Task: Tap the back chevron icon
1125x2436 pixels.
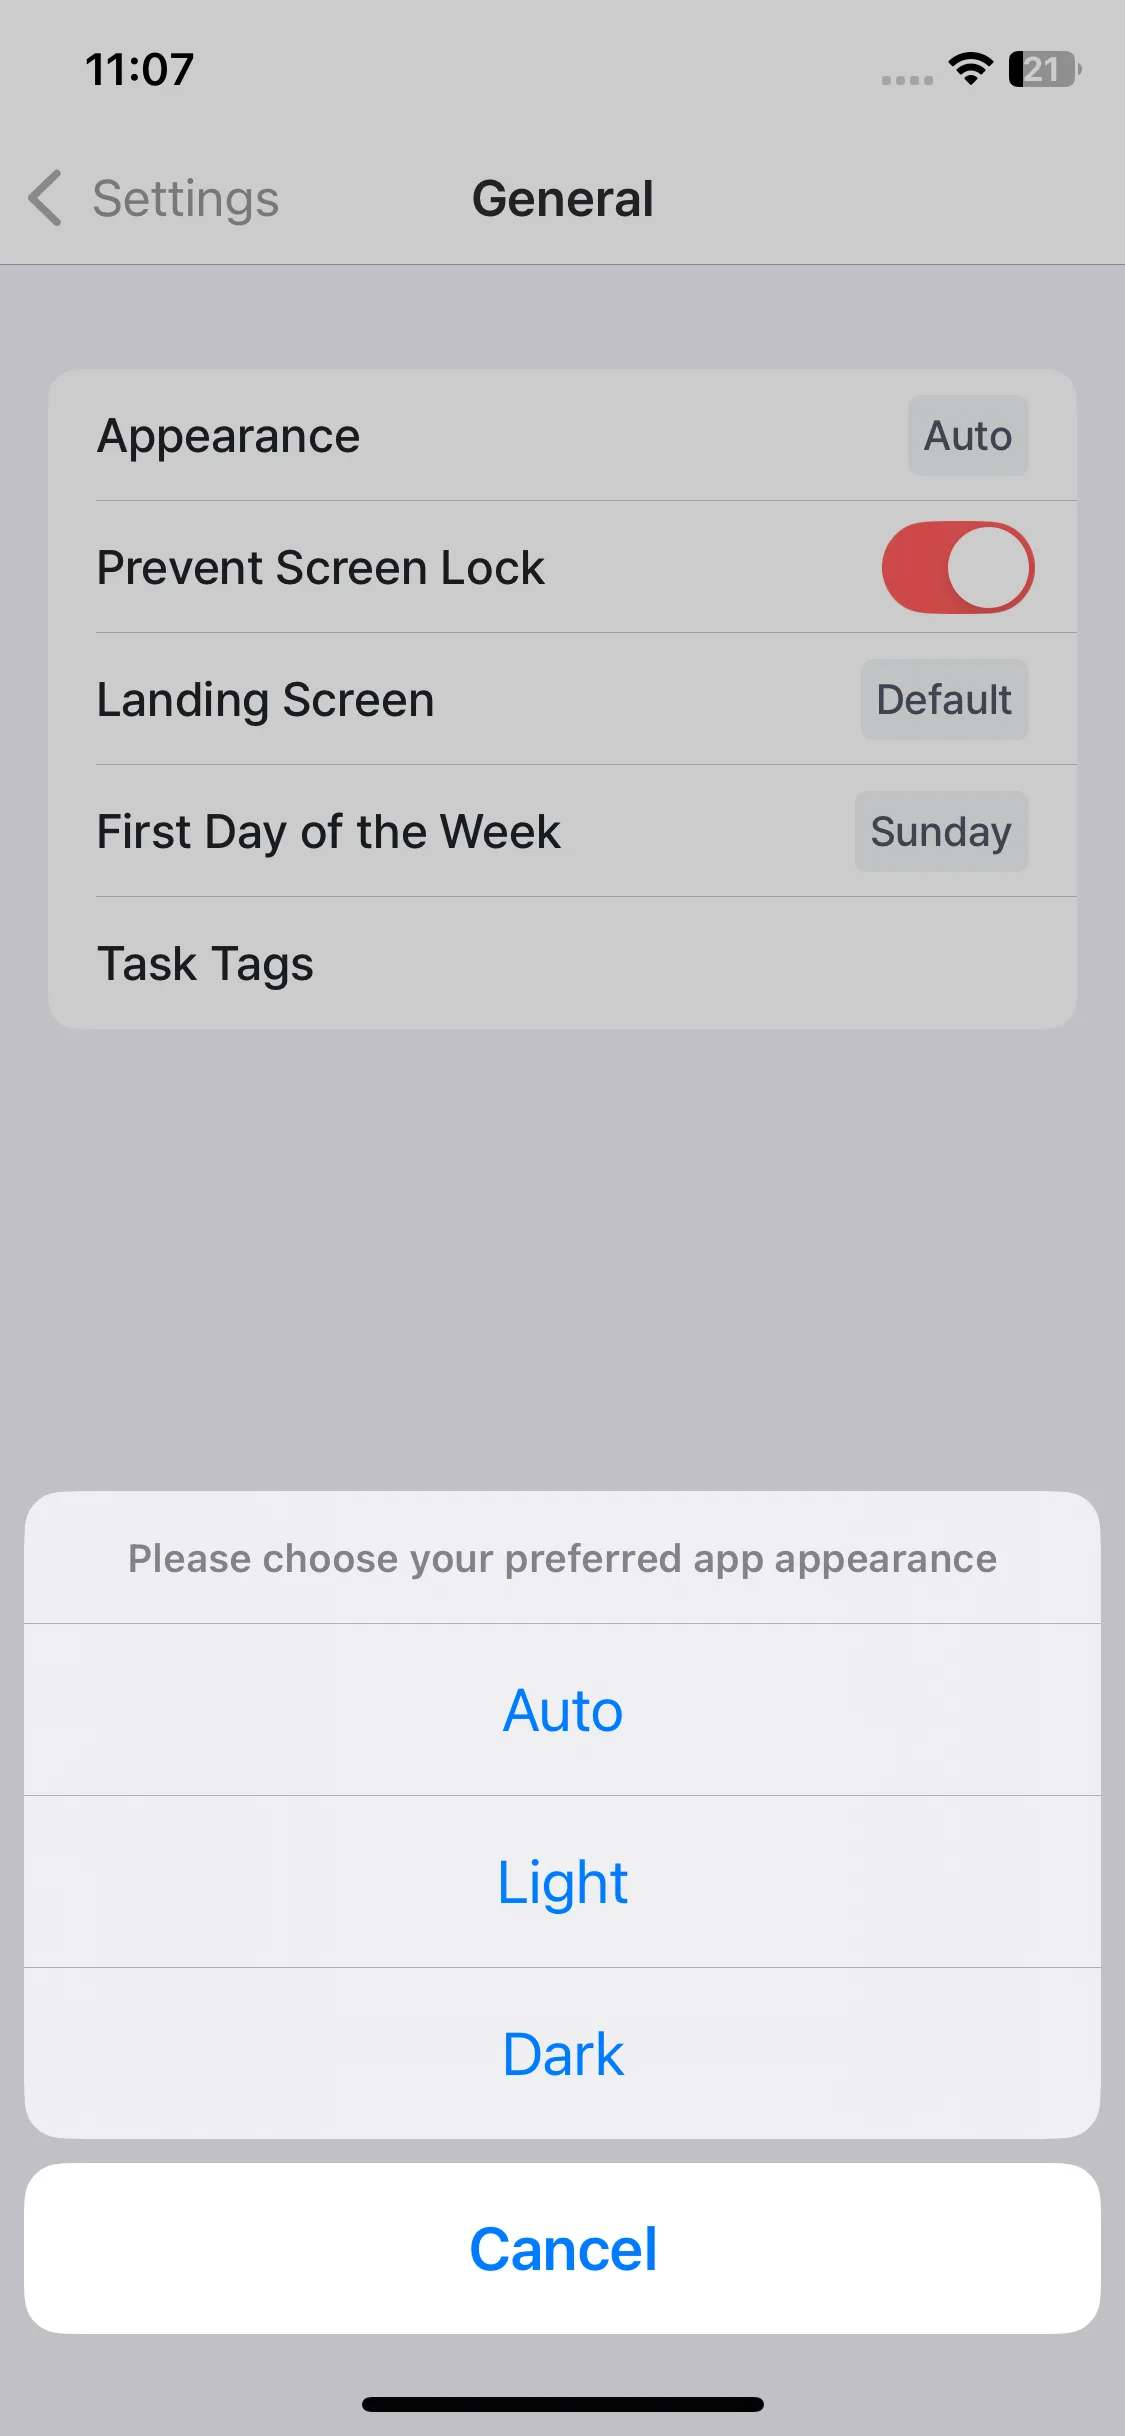Action: [46, 198]
